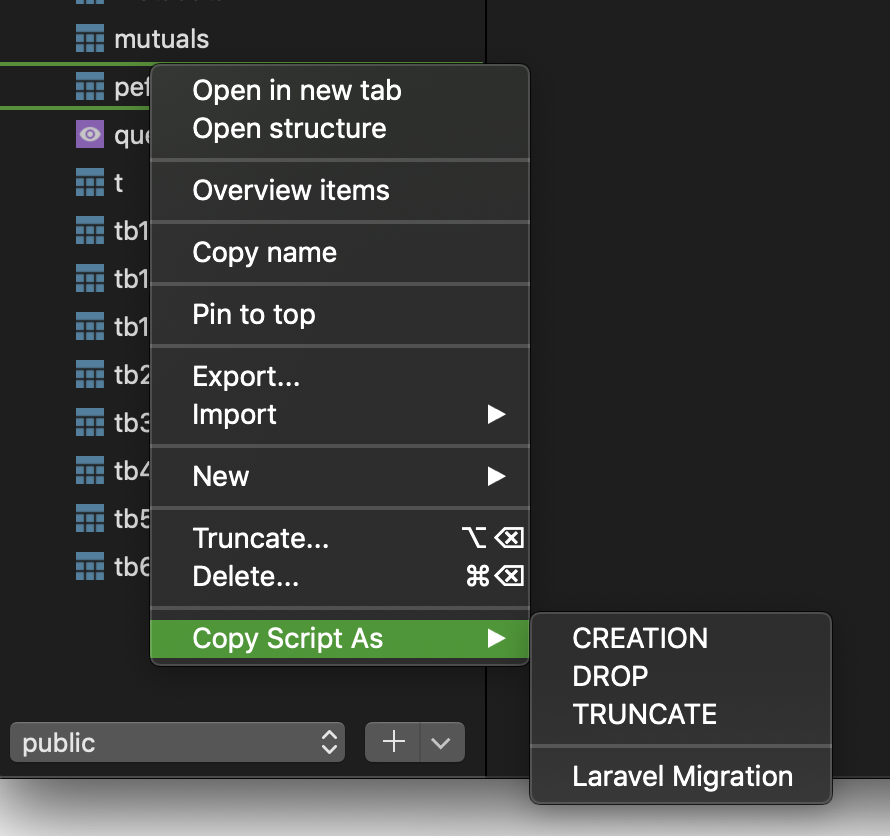Image resolution: width=890 pixels, height=836 pixels.
Task: Select CREATION from the script submenu
Action: tap(641, 638)
